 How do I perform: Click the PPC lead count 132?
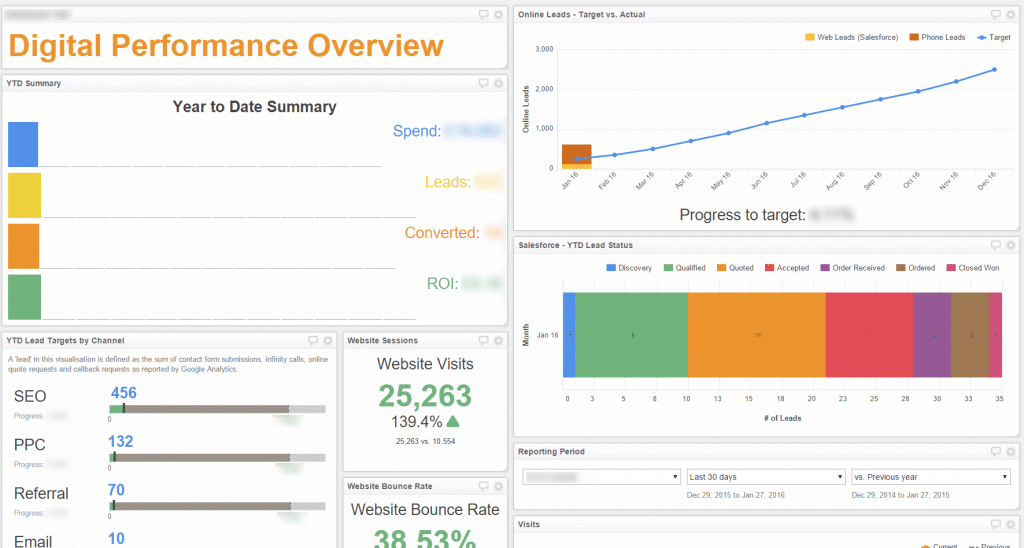[x=121, y=442]
